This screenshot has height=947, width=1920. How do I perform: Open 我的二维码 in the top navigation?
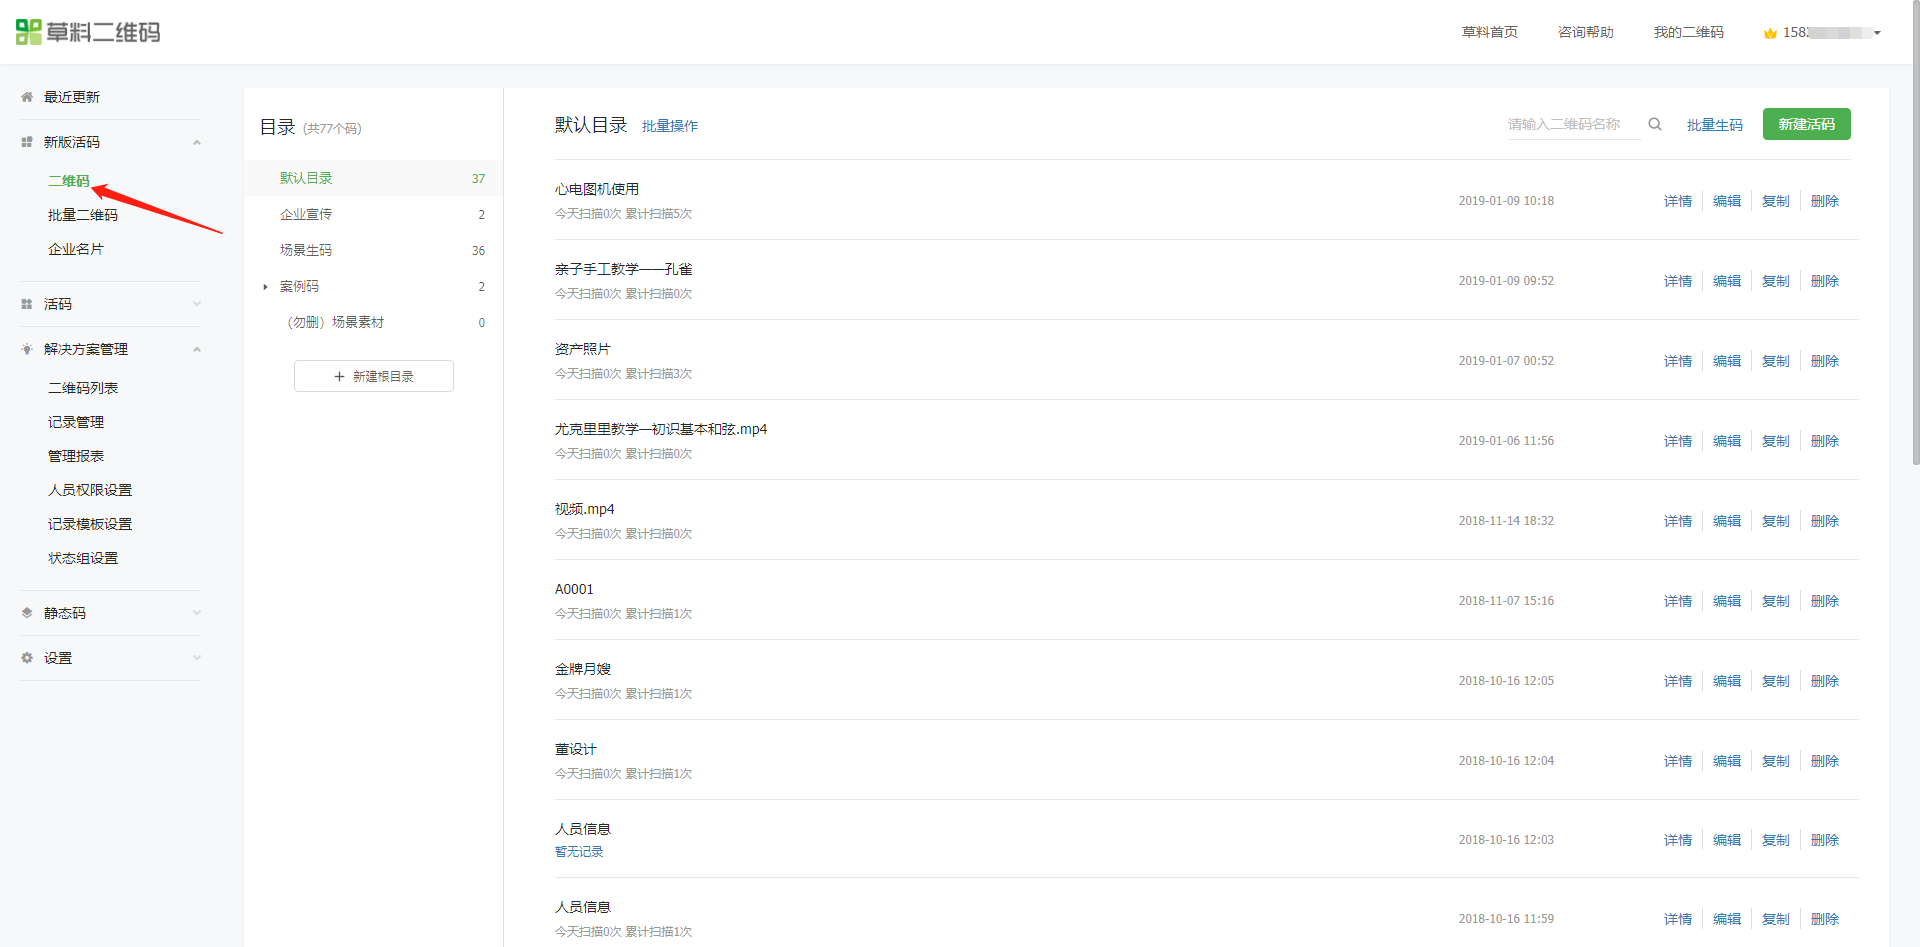click(x=1689, y=32)
